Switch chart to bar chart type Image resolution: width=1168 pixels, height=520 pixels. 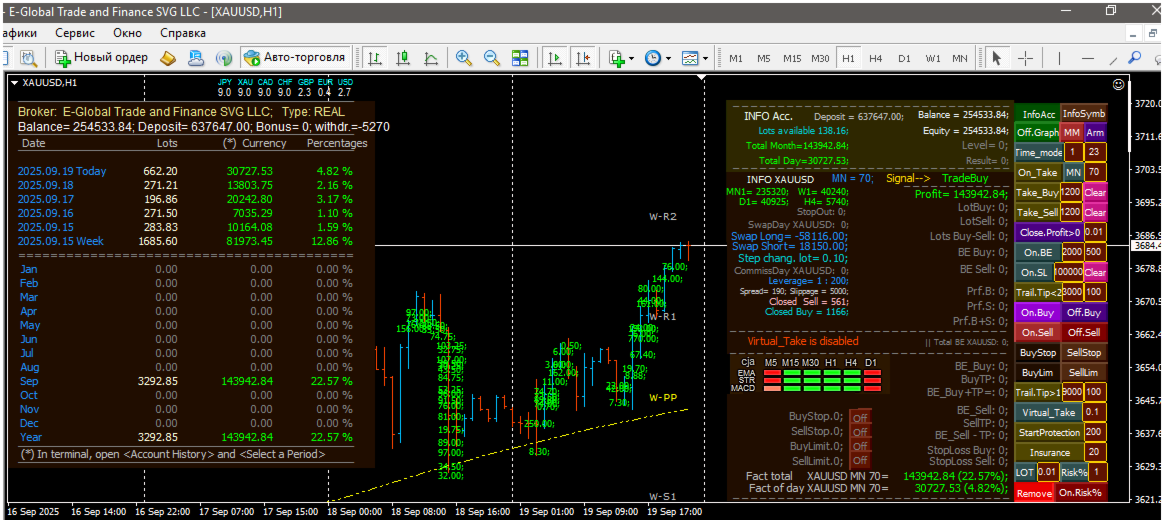pyautogui.click(x=375, y=57)
